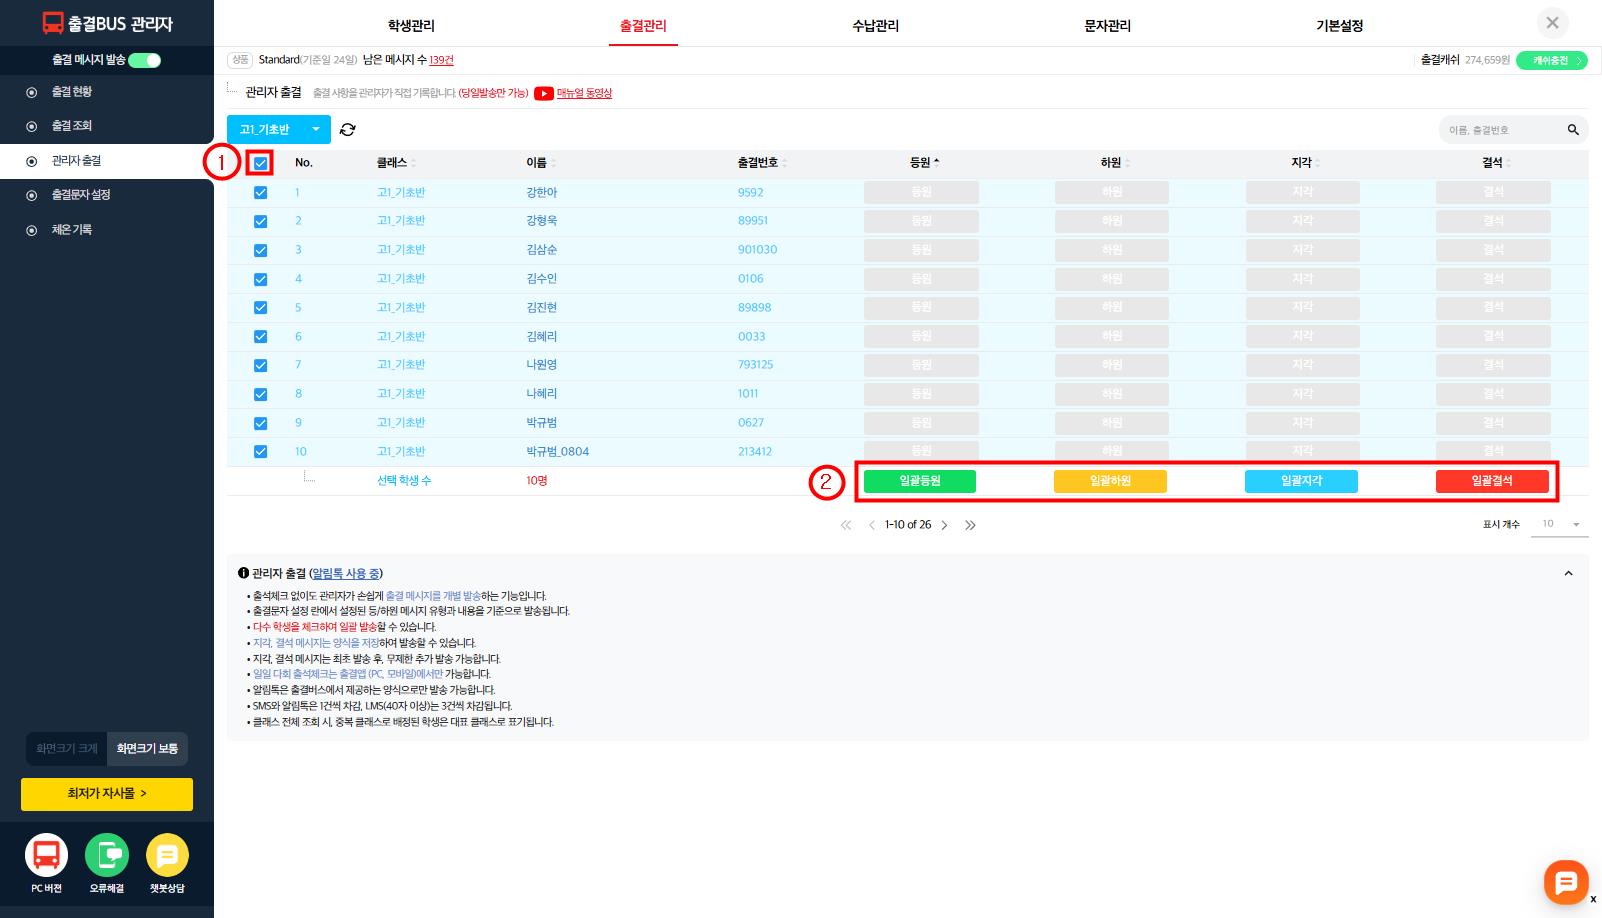Toggle the 출결 메시지 발송 switch
The image size is (1602, 918).
pyautogui.click(x=145, y=60)
